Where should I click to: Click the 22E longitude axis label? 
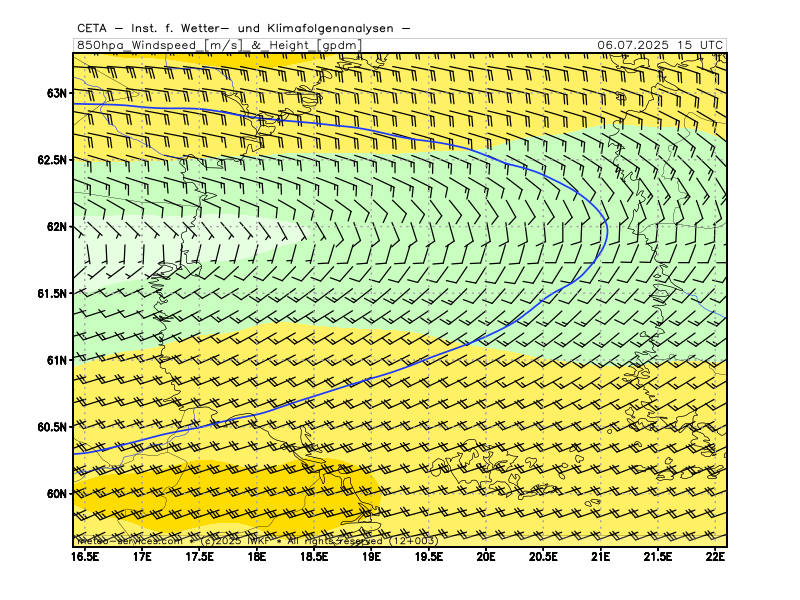[715, 557]
